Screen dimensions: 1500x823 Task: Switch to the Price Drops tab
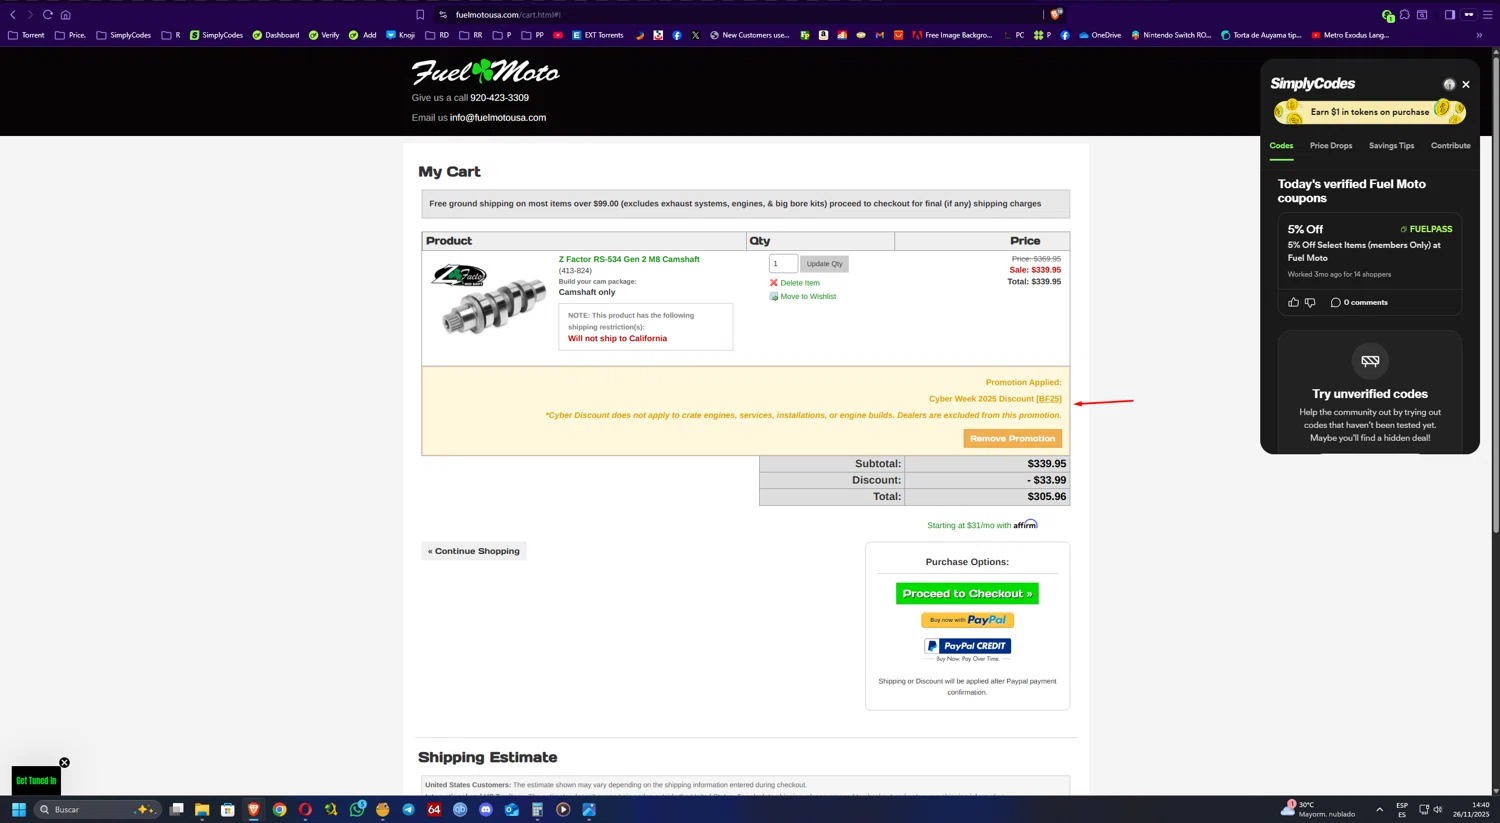coord(1331,146)
